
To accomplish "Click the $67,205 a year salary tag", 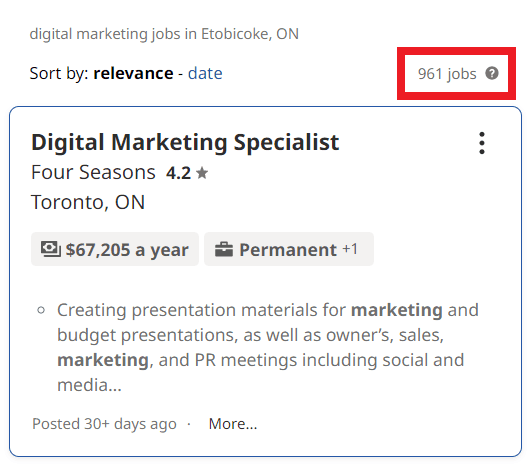I will pos(115,249).
